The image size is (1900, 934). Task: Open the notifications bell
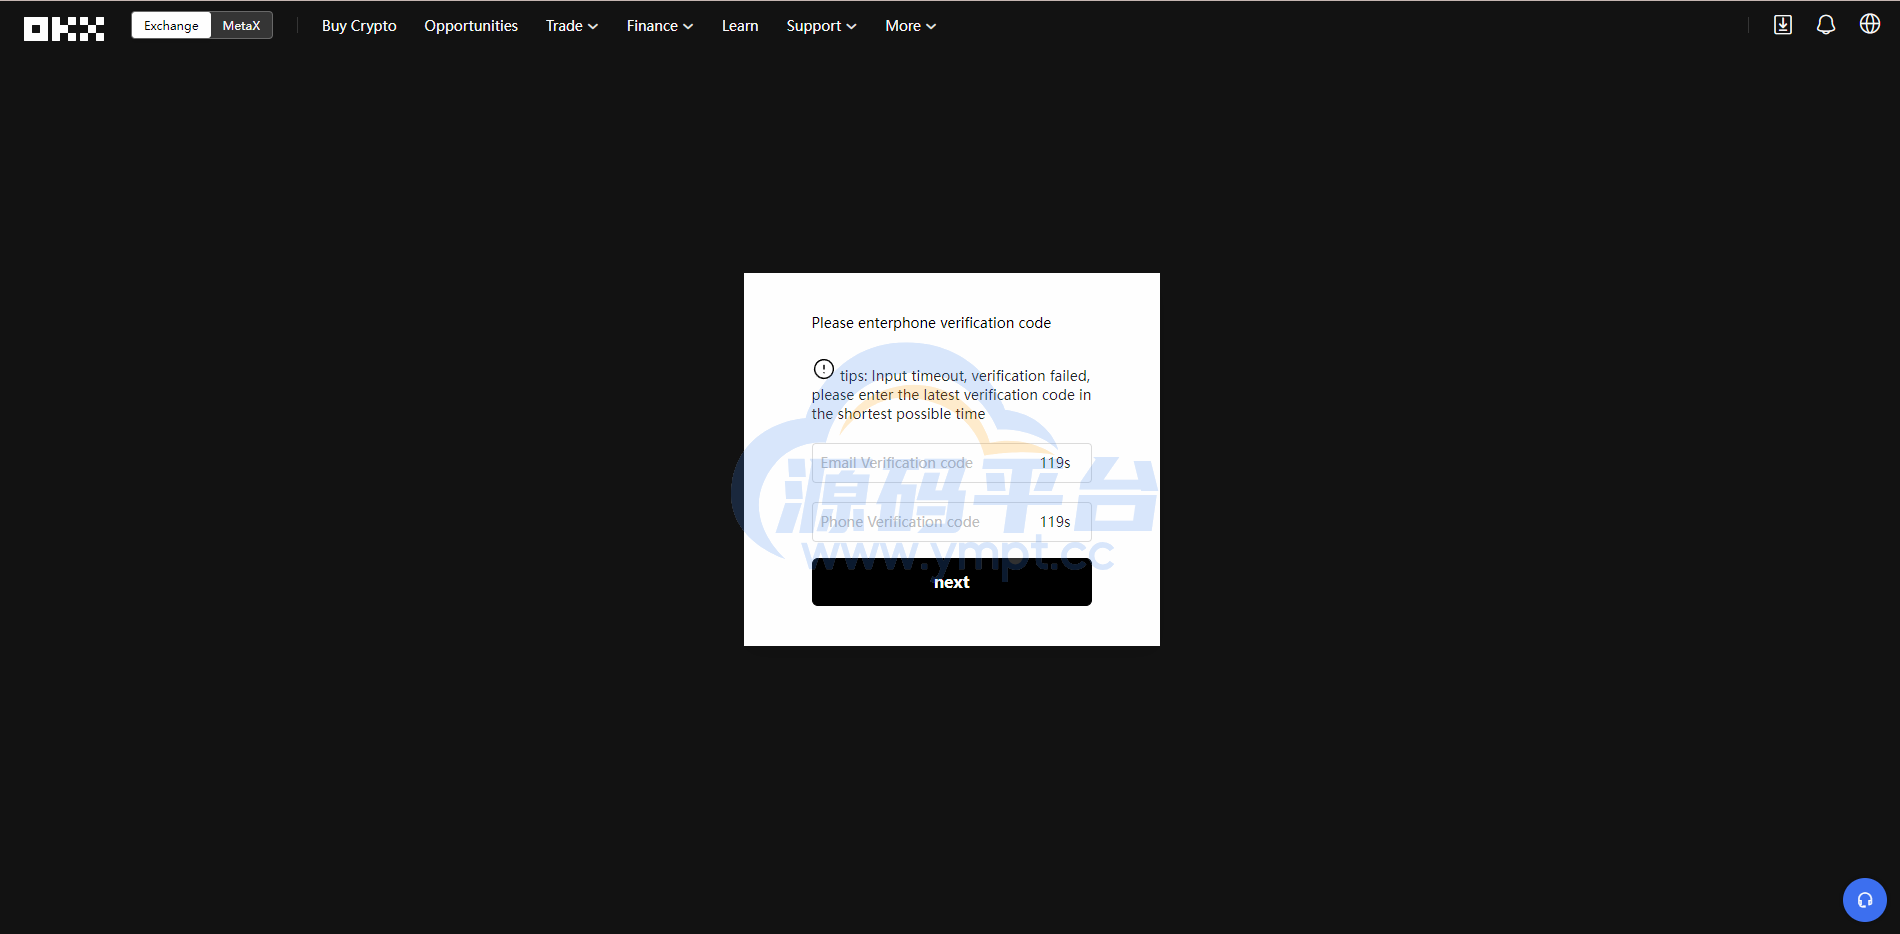point(1826,25)
